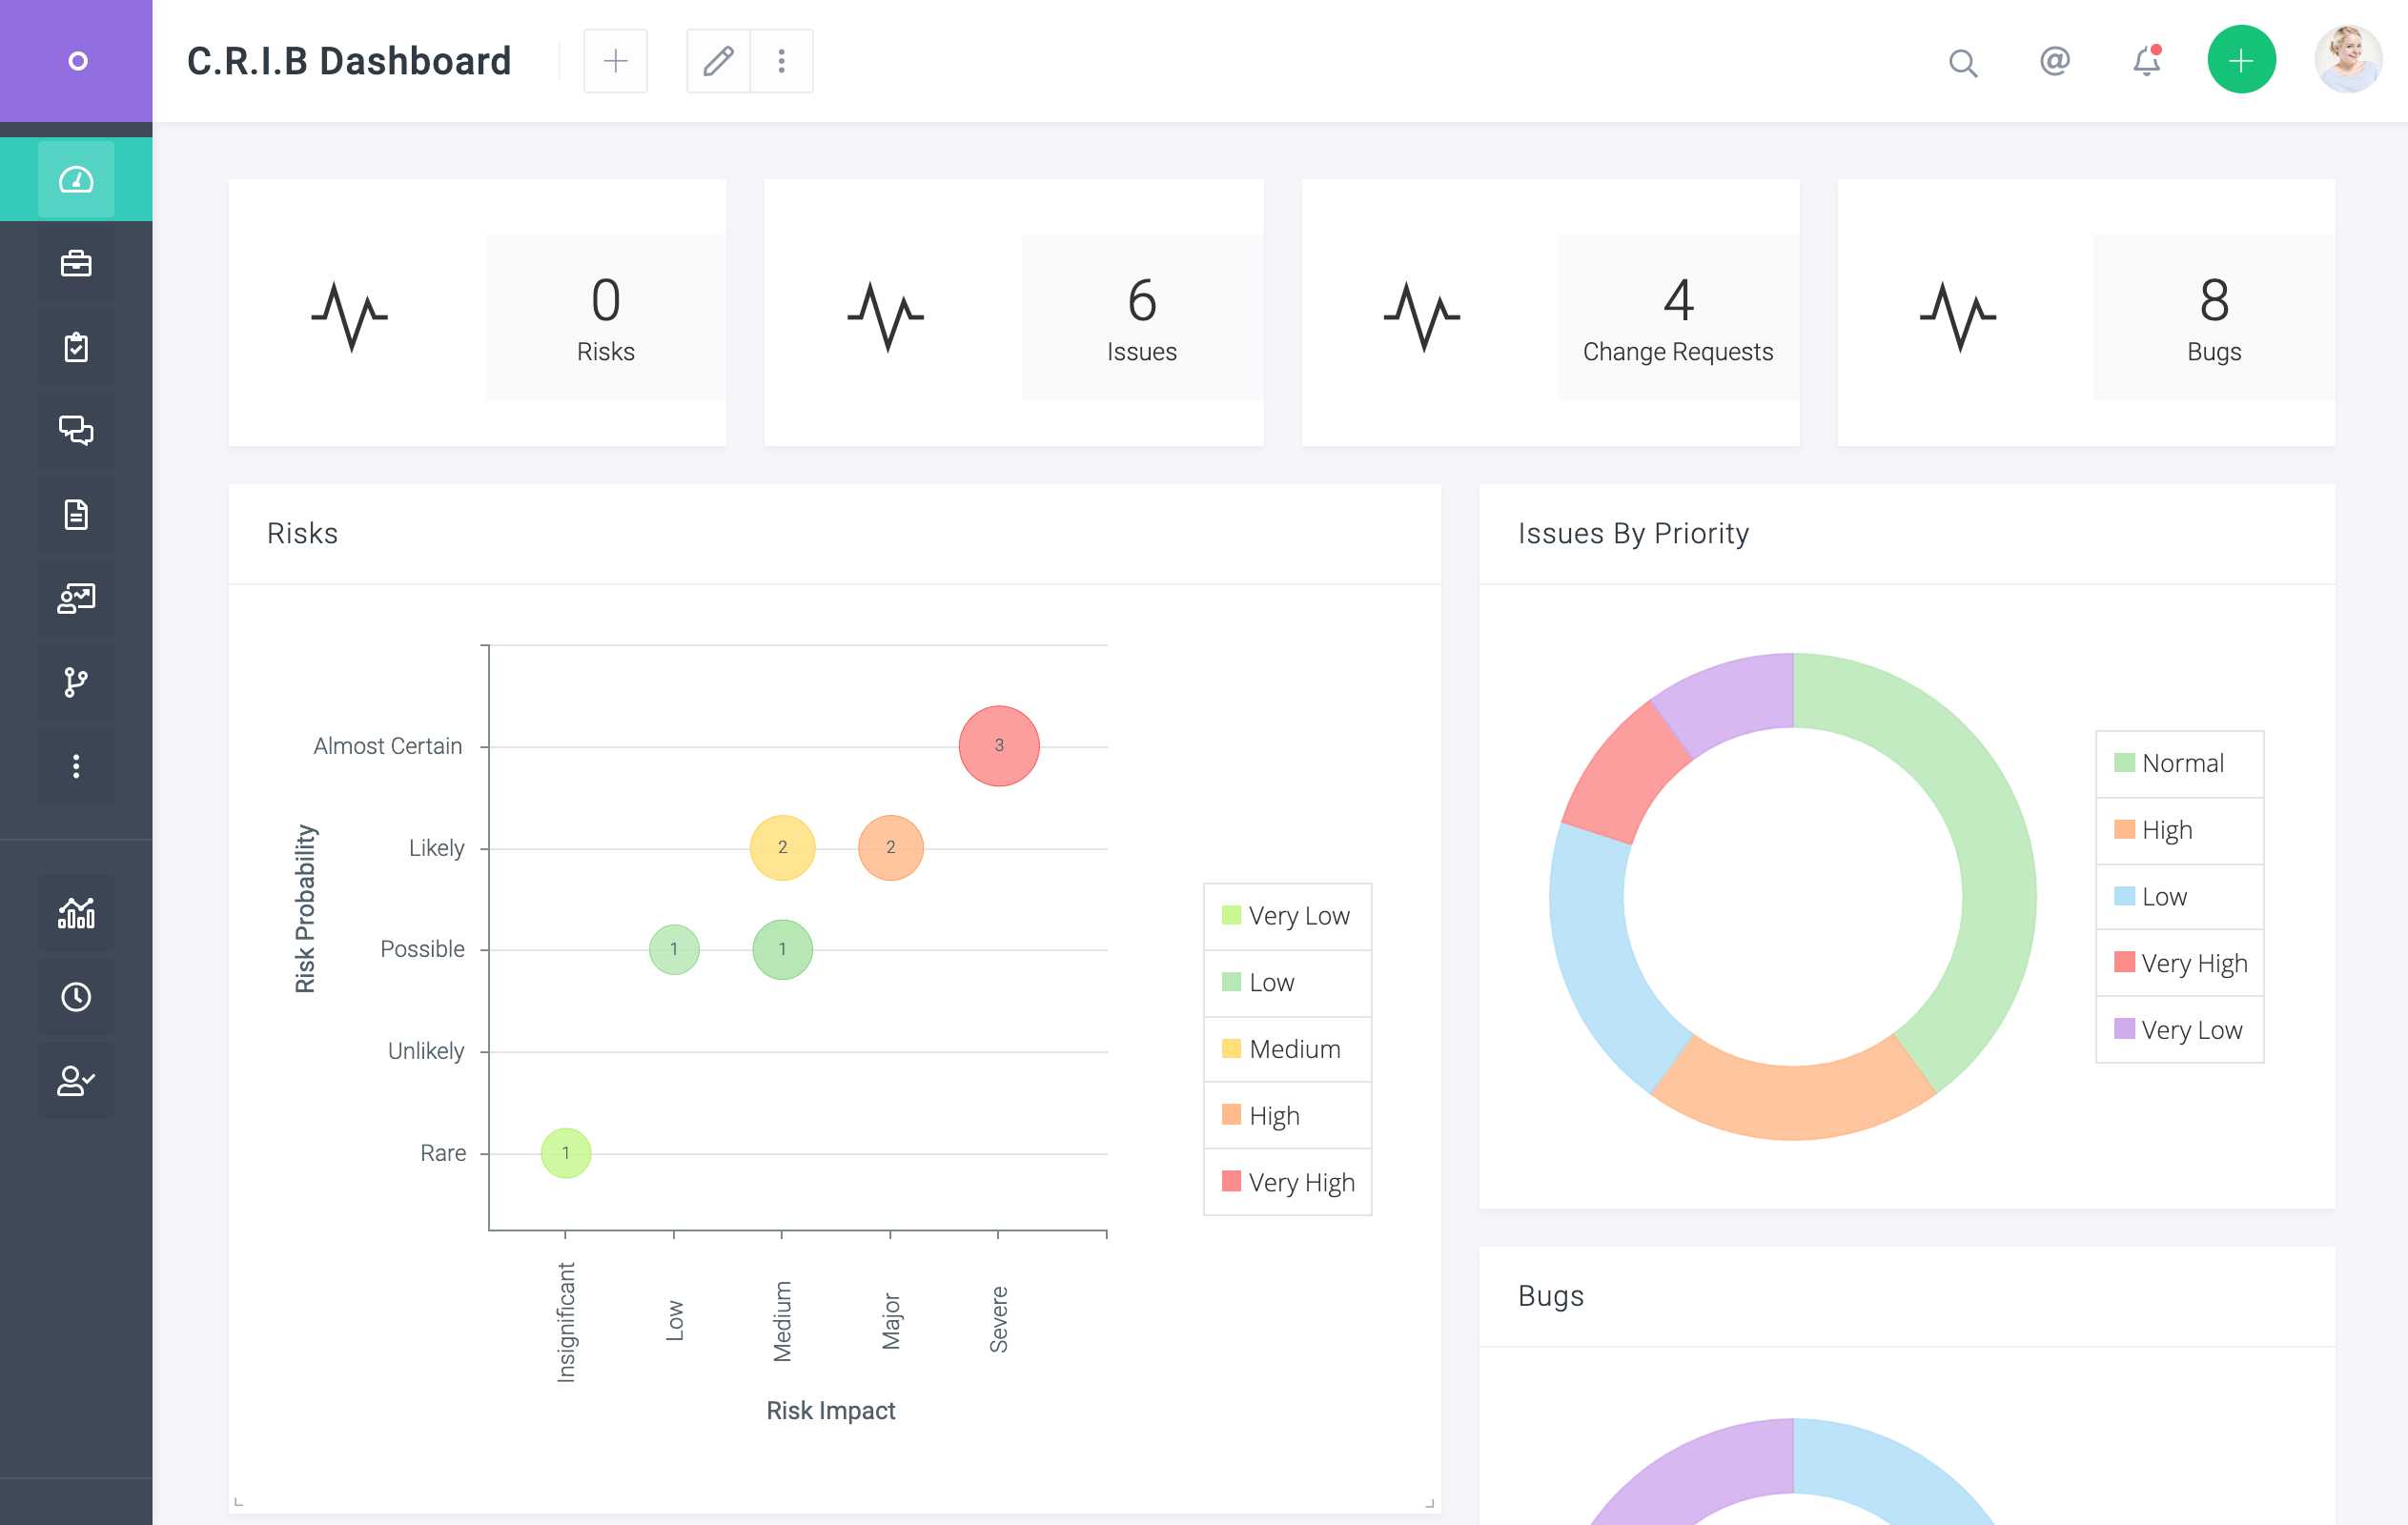Viewport: 2408px width, 1525px height.
Task: Open the clock time tracking icon
Action: click(76, 997)
